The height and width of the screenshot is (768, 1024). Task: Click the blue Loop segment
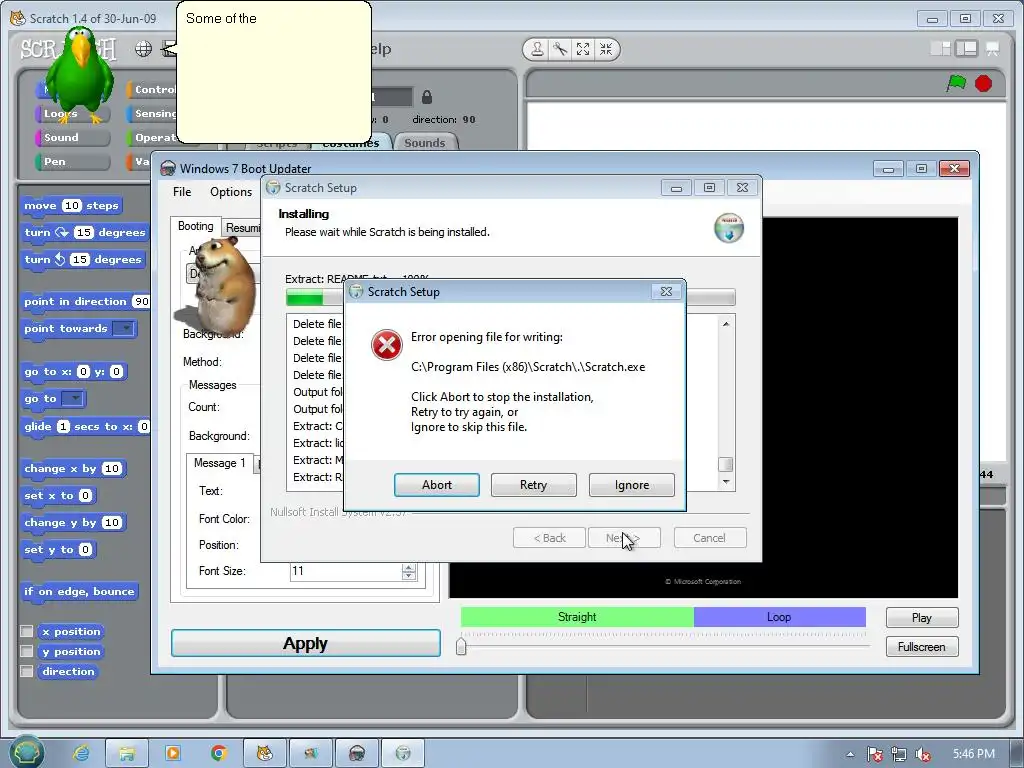779,616
